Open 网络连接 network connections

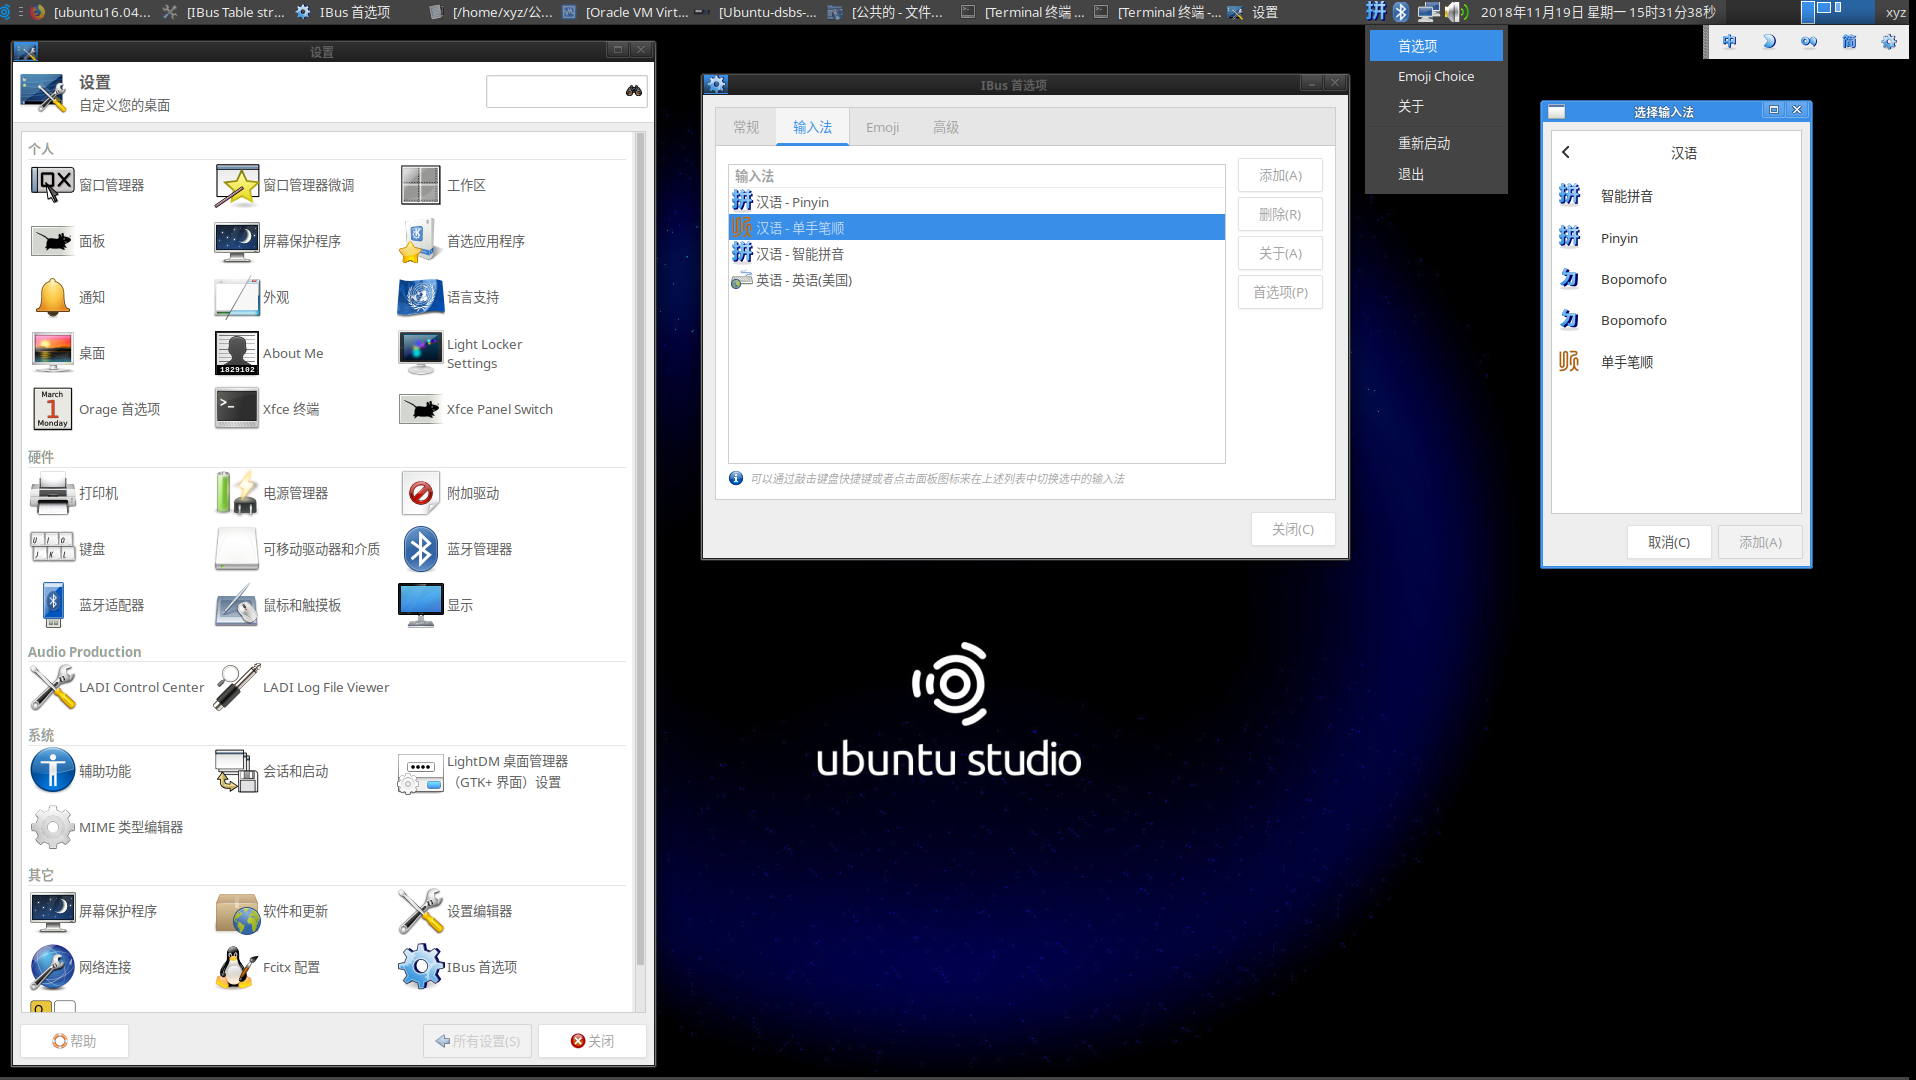click(81, 967)
